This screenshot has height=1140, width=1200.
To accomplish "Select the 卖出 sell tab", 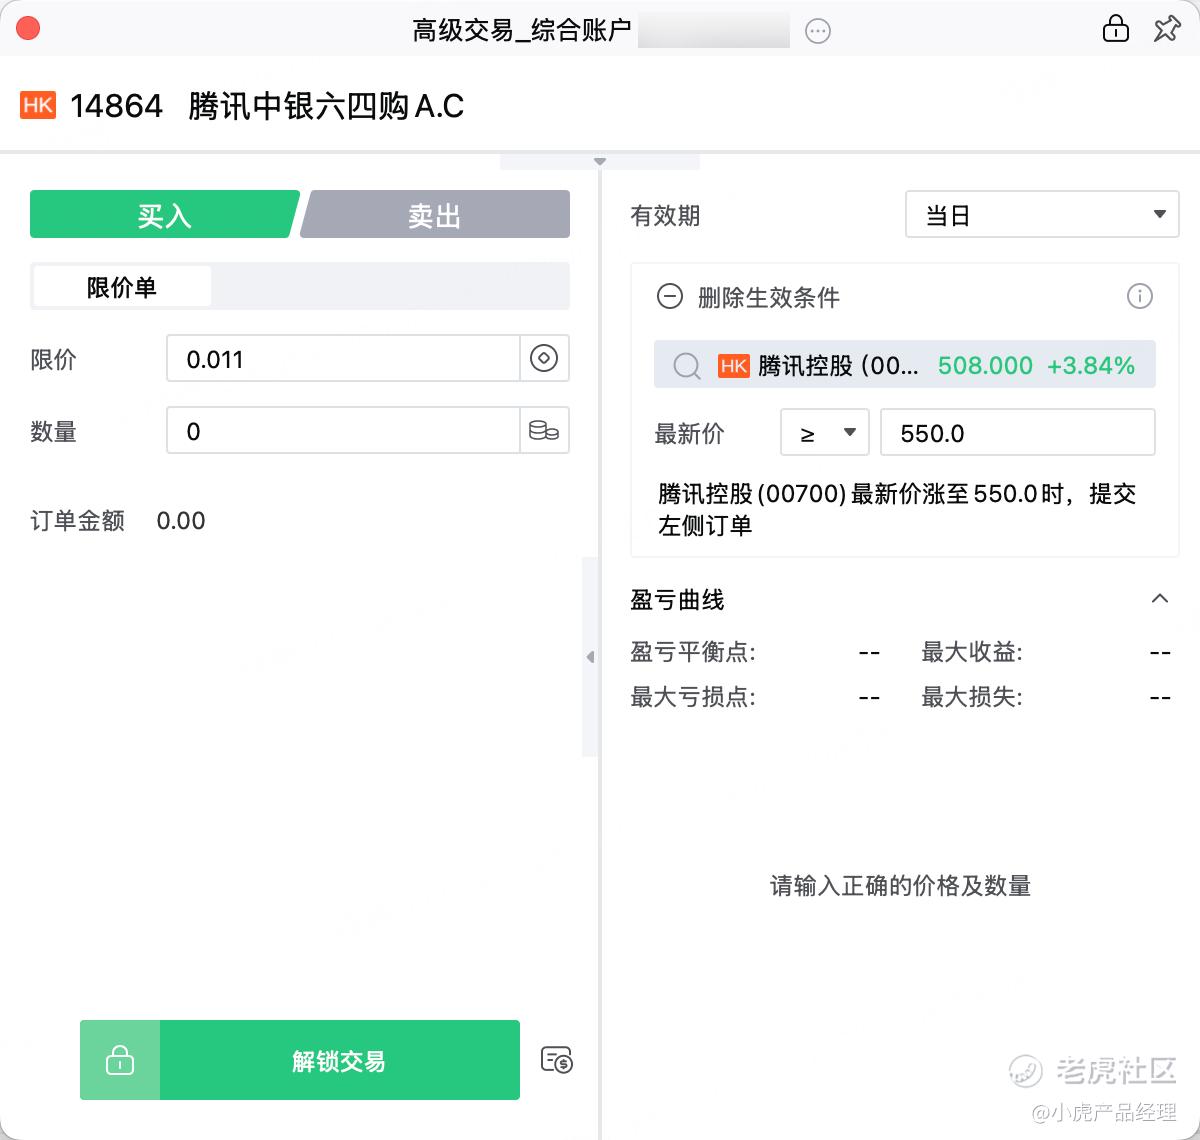I will 435,214.
